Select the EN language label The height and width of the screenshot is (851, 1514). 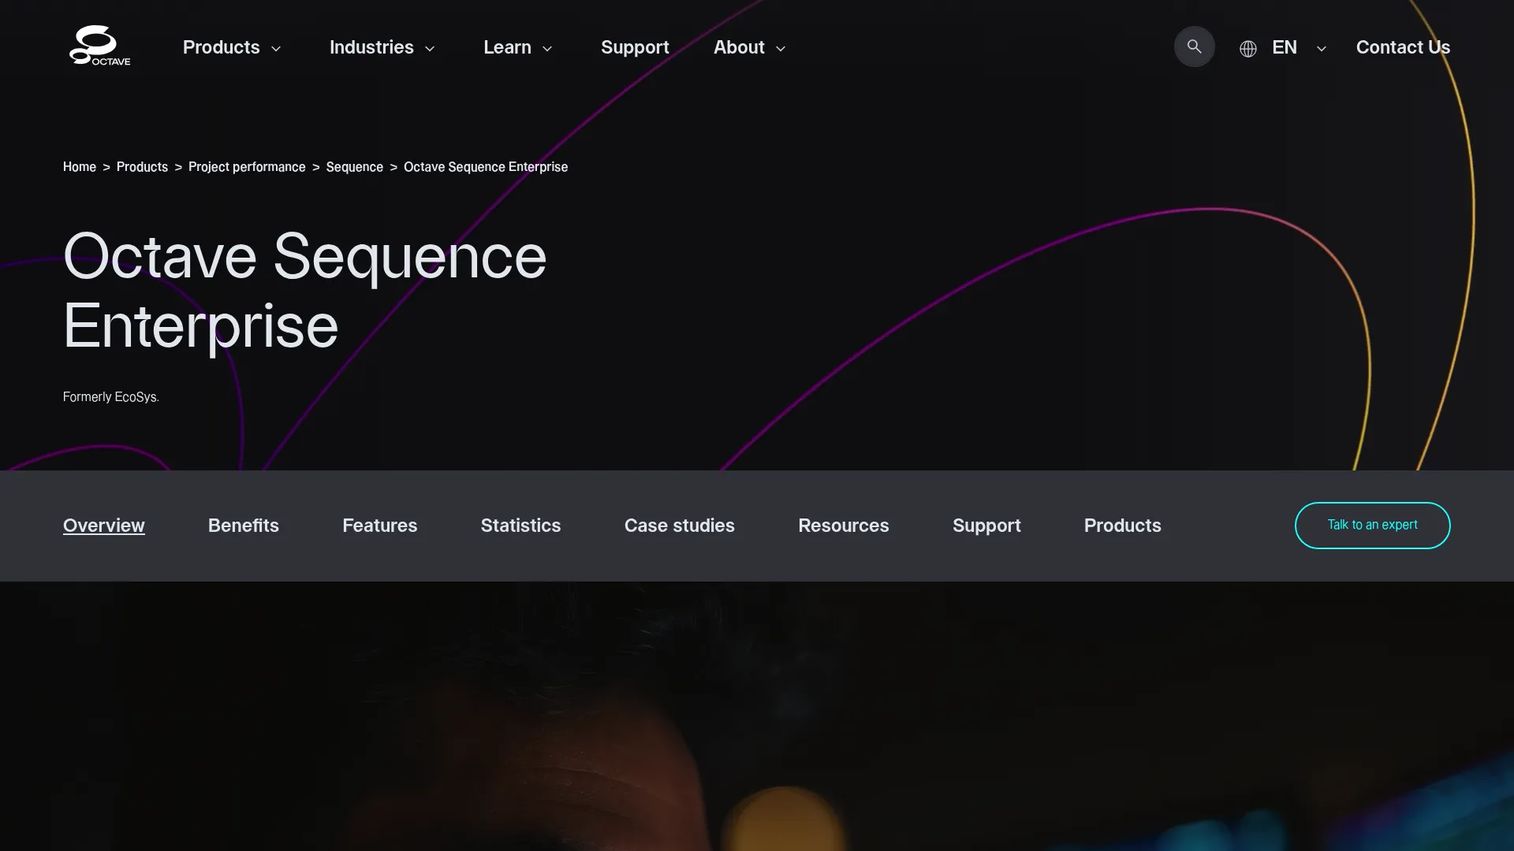coord(1284,47)
